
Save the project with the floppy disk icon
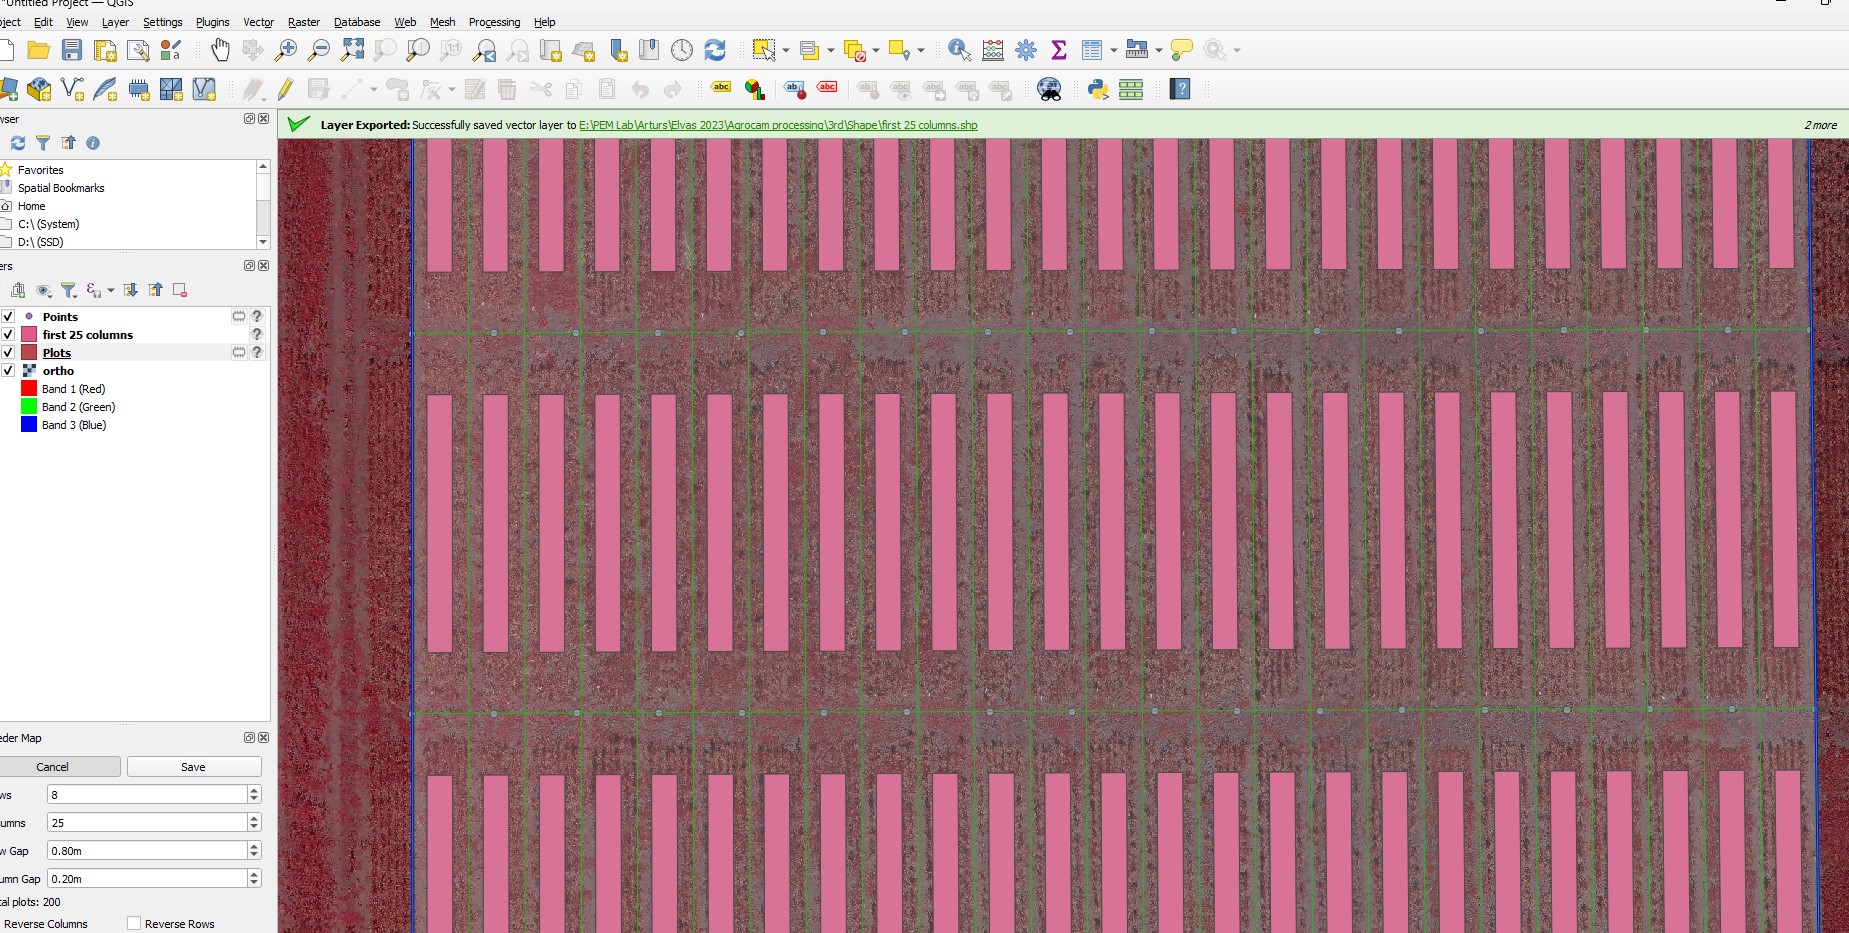point(72,50)
